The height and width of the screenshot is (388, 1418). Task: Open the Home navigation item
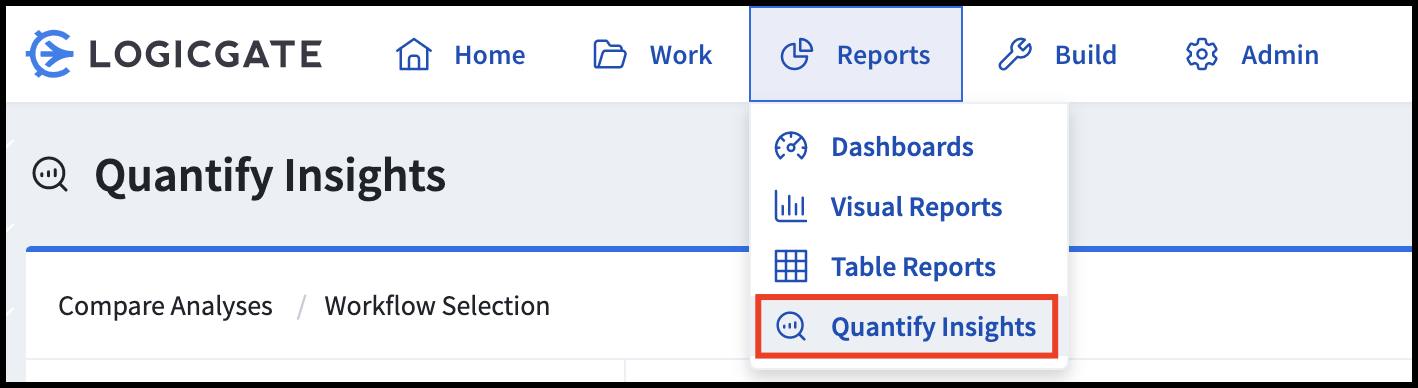(x=461, y=55)
